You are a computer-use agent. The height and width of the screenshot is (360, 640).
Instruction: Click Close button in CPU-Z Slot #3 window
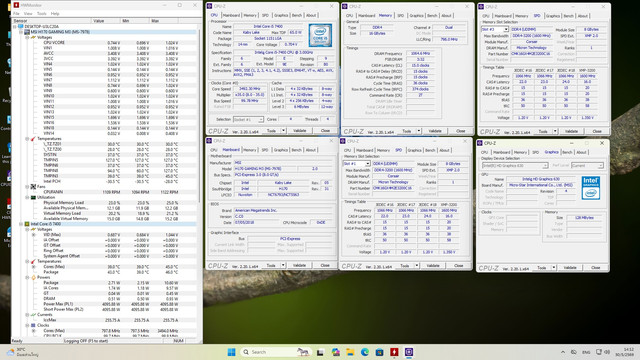(597, 131)
